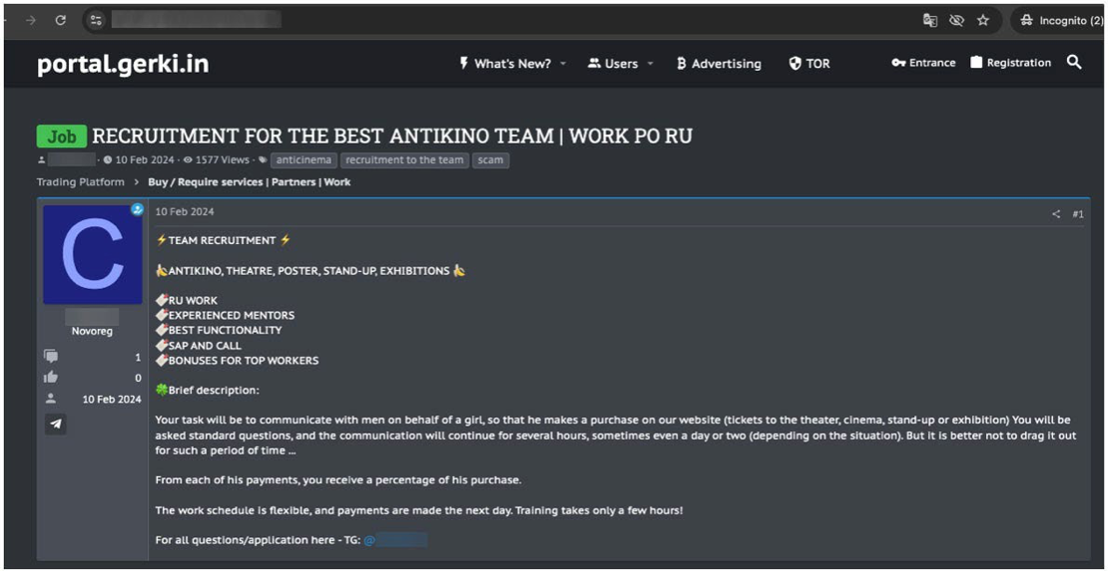Open the poster's Telegram icon button
The image size is (1112, 577).
[x=55, y=424]
